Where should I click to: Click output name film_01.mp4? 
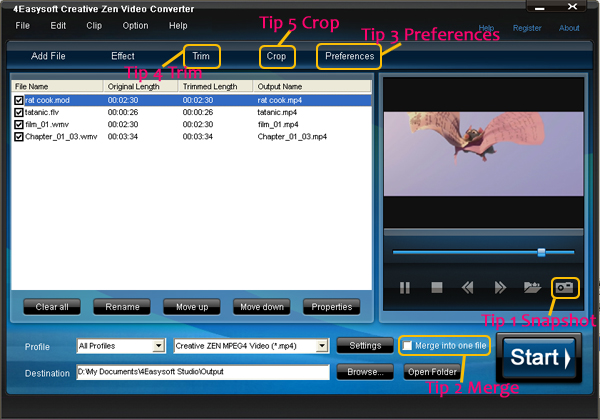coord(278,125)
